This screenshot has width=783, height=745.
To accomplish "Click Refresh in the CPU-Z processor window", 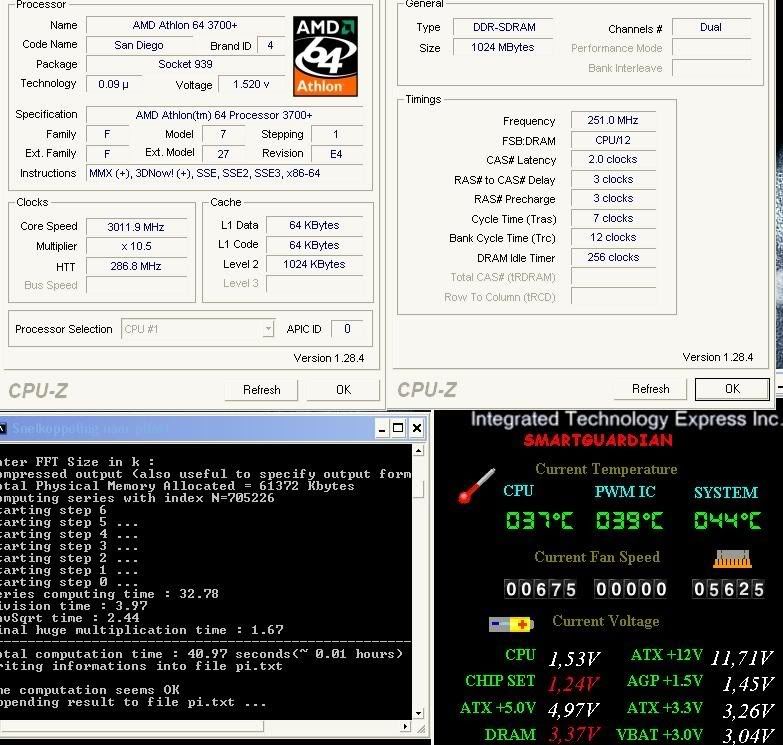I will 261,390.
